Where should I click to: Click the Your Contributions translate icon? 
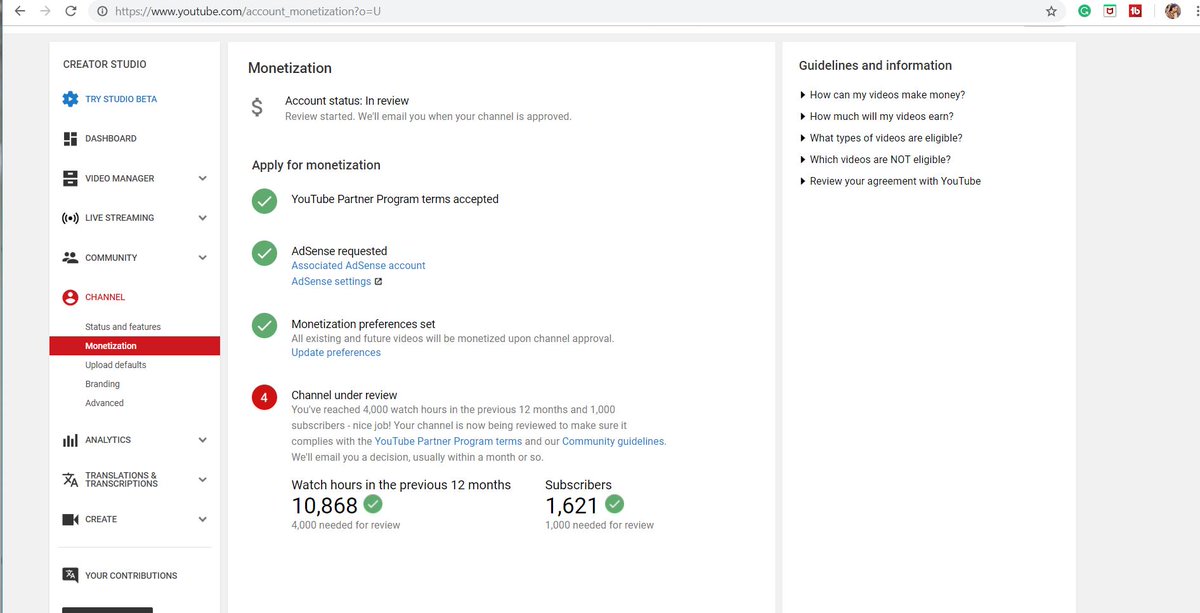coord(70,575)
